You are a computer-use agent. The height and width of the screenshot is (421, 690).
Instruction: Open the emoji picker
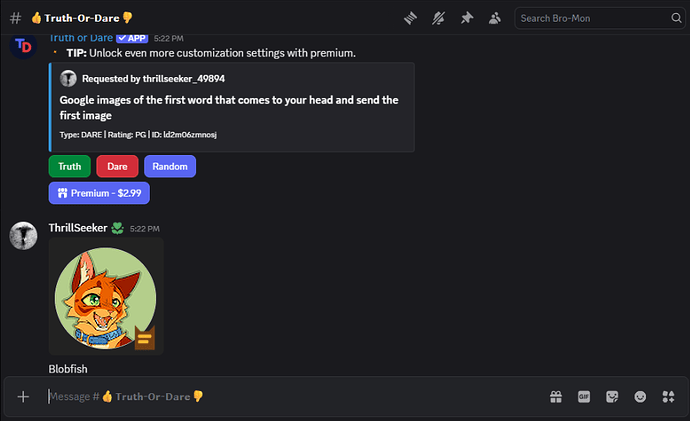[x=640, y=397]
